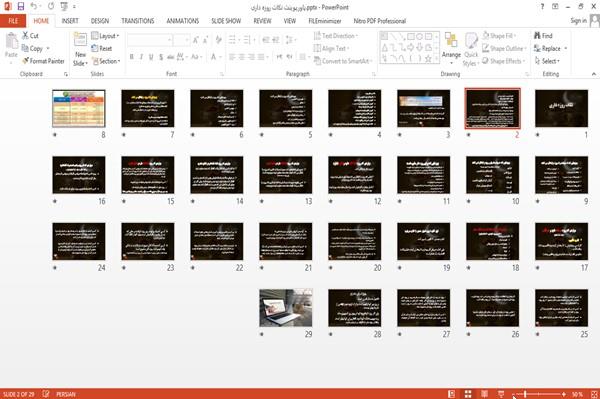
Task: Open the TRANSITIONS ribbon tab
Action: [138, 21]
